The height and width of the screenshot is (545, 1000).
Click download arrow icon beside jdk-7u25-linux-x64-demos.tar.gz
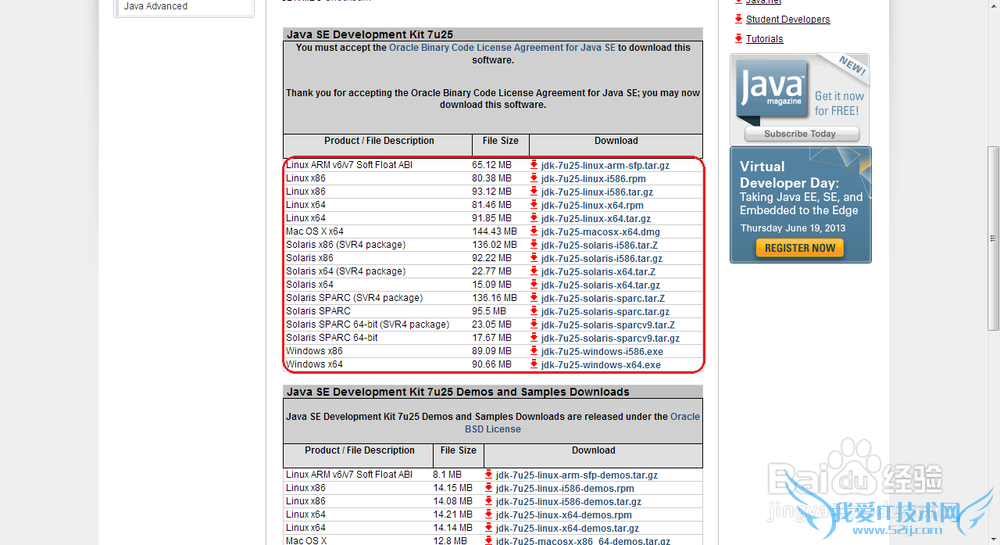489,528
